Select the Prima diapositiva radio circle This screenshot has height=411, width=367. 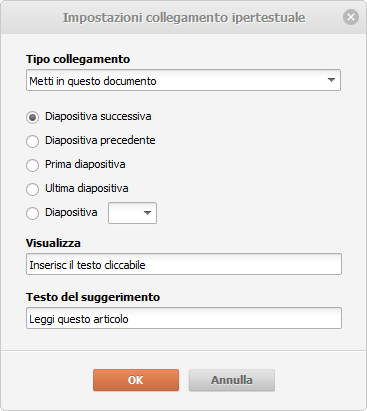pos(32,165)
